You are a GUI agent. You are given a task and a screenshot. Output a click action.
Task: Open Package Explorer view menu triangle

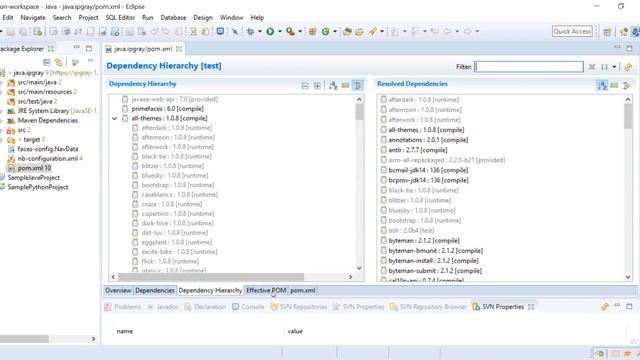[x=90, y=62]
